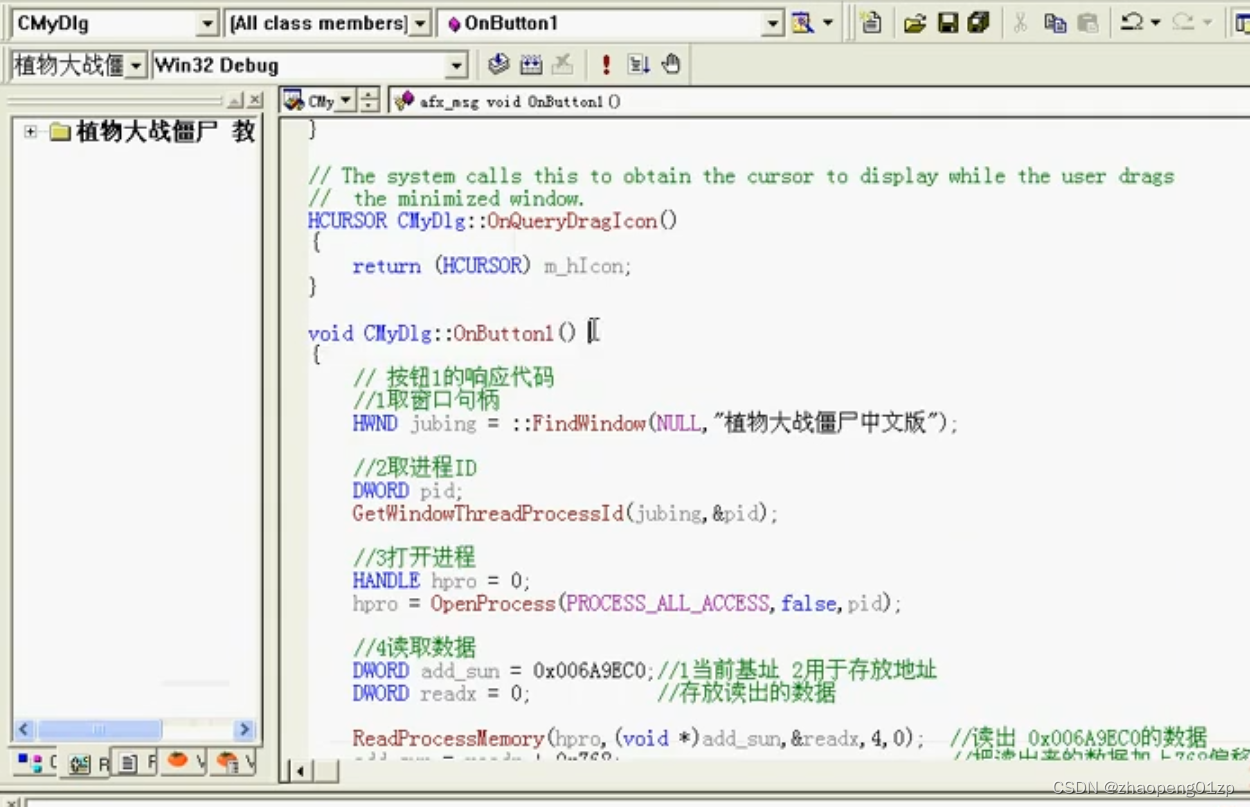Viewport: 1250px width, 807px height.
Task: Close the workspace panel with X
Action: [256, 100]
